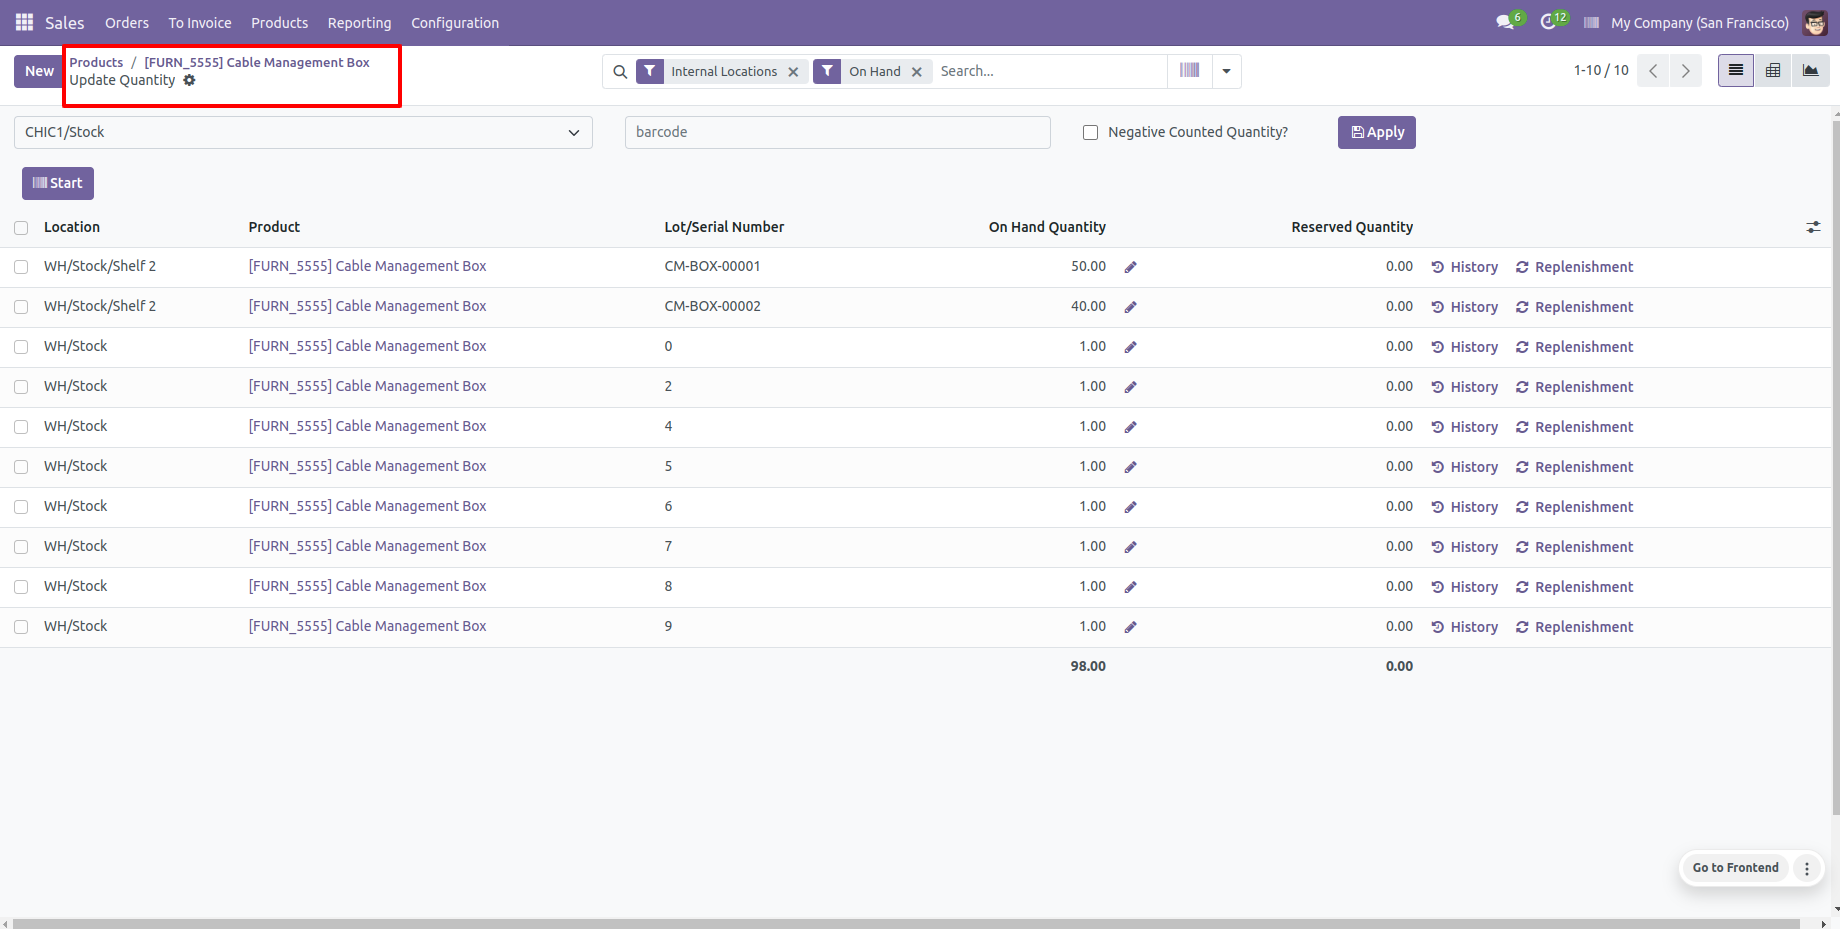Open Replenishment for lot CM-BOX-00002
The height and width of the screenshot is (929, 1840).
coord(1575,307)
